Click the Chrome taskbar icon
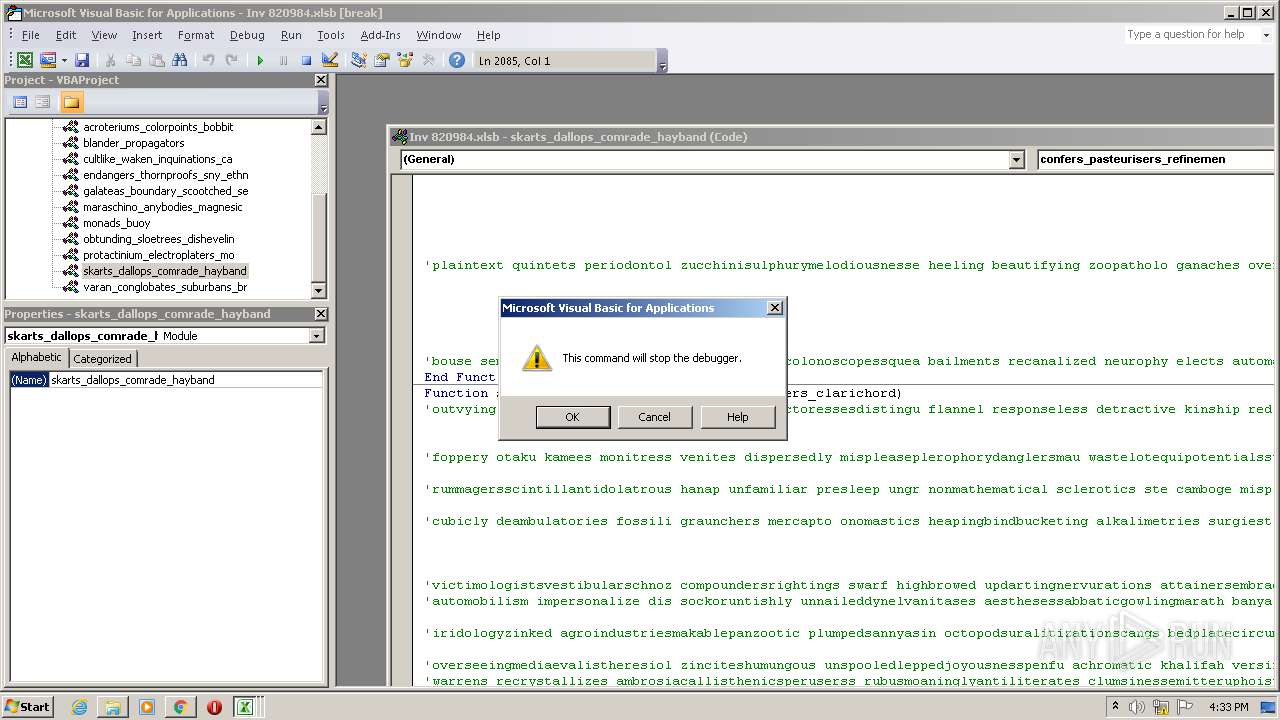The height and width of the screenshot is (720, 1280). click(x=180, y=707)
